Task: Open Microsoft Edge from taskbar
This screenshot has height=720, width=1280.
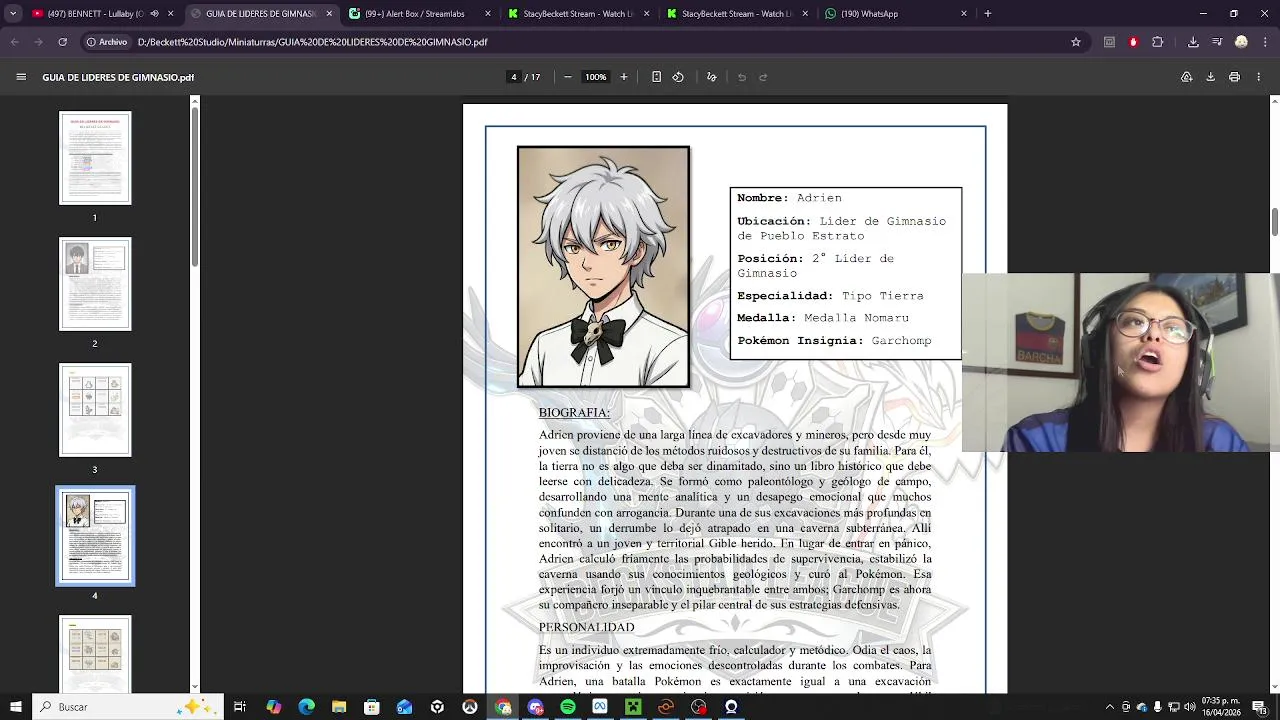Action: tap(306, 707)
